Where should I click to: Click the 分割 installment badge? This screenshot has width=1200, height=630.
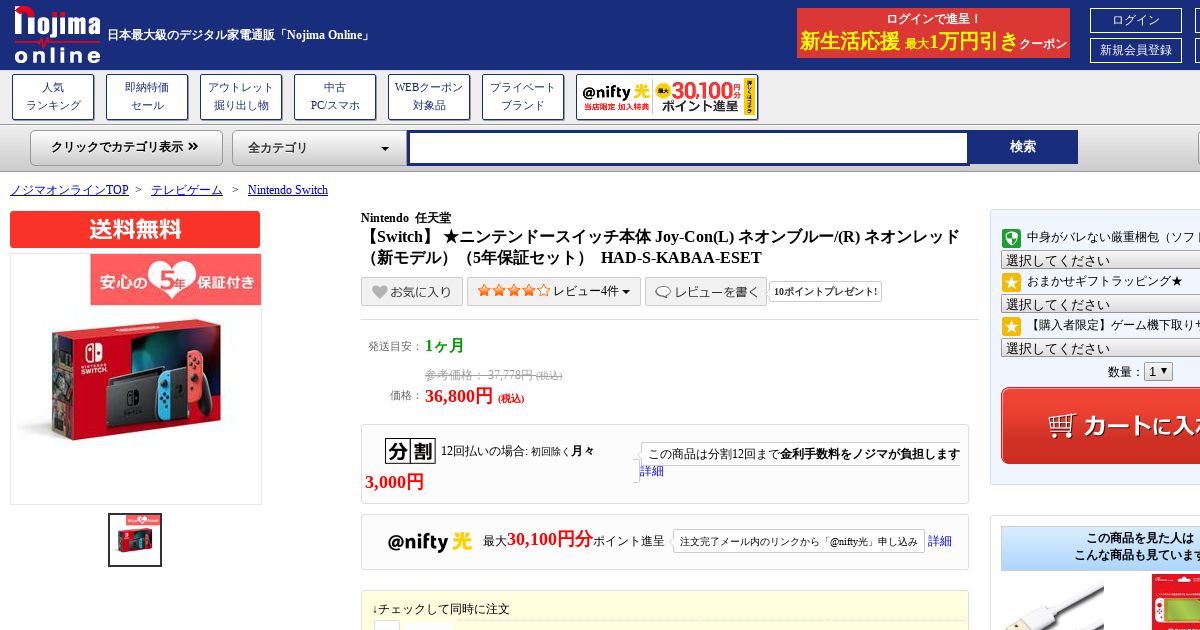click(x=410, y=451)
